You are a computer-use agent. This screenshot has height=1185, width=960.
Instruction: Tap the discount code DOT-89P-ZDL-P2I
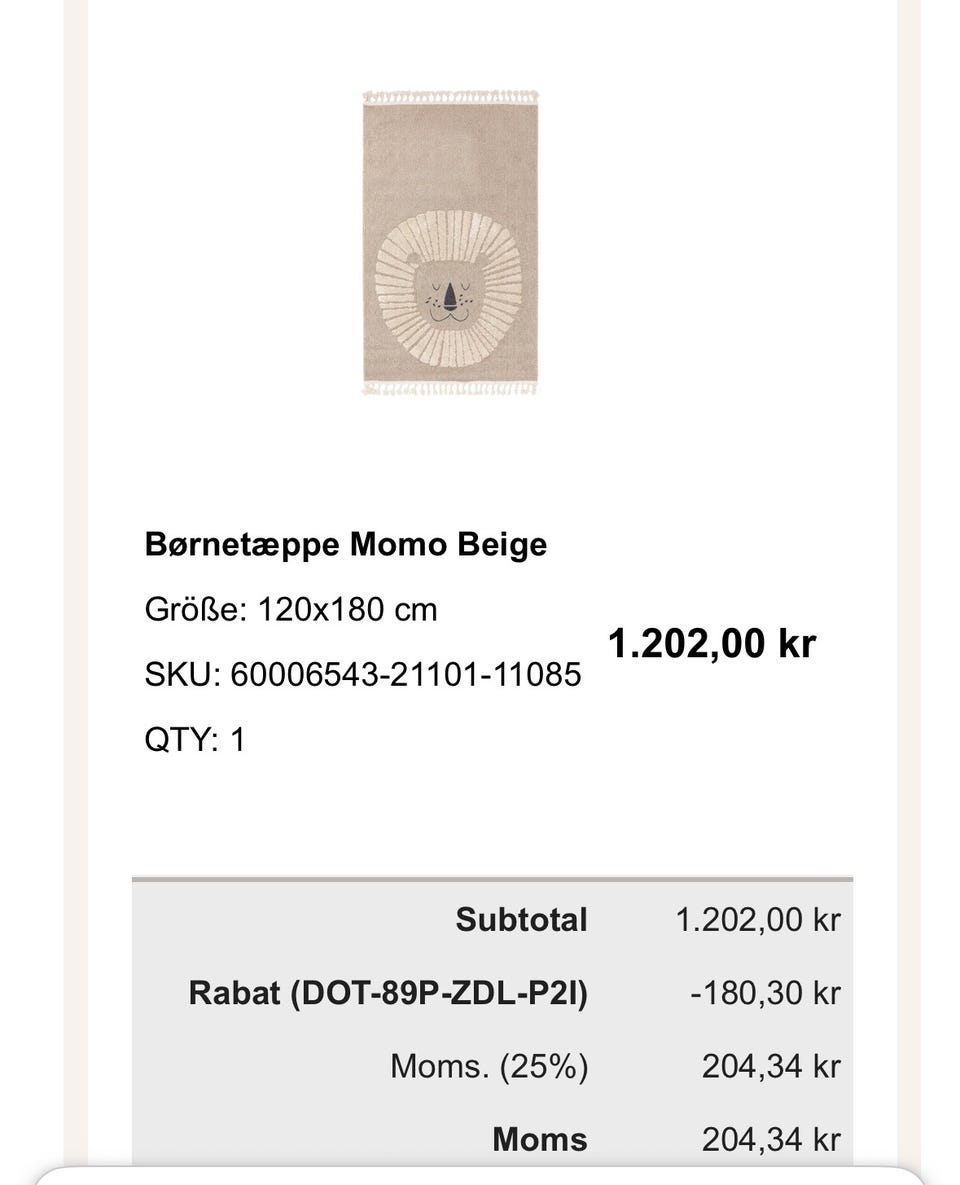[x=437, y=993]
